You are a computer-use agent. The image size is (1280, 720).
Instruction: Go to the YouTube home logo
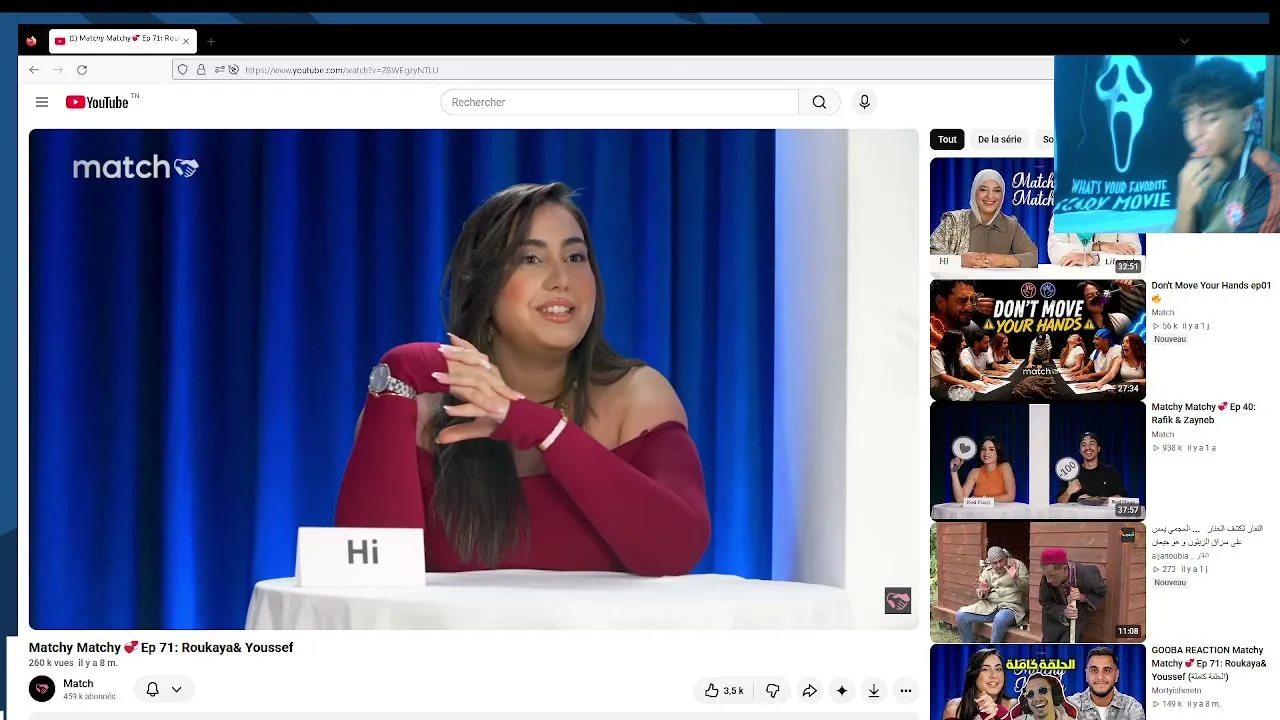97,102
